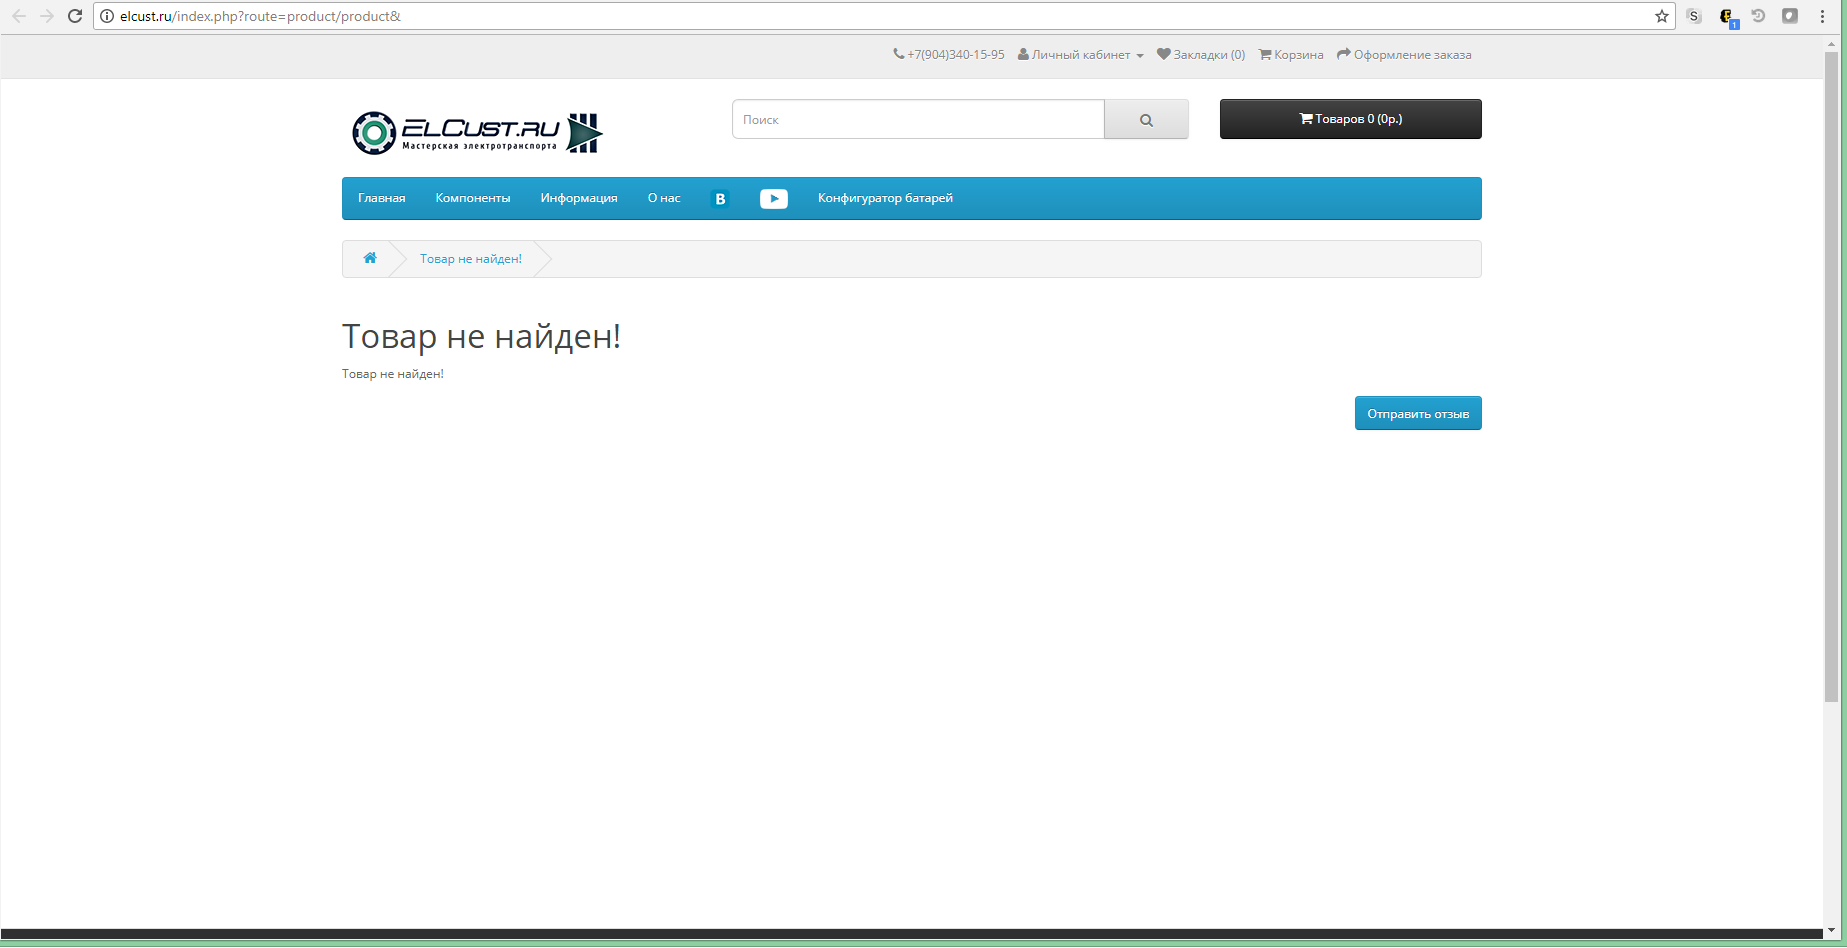This screenshot has height=948, width=1847.
Task: Click the ELCUST.RU logo
Action: [x=477, y=133]
